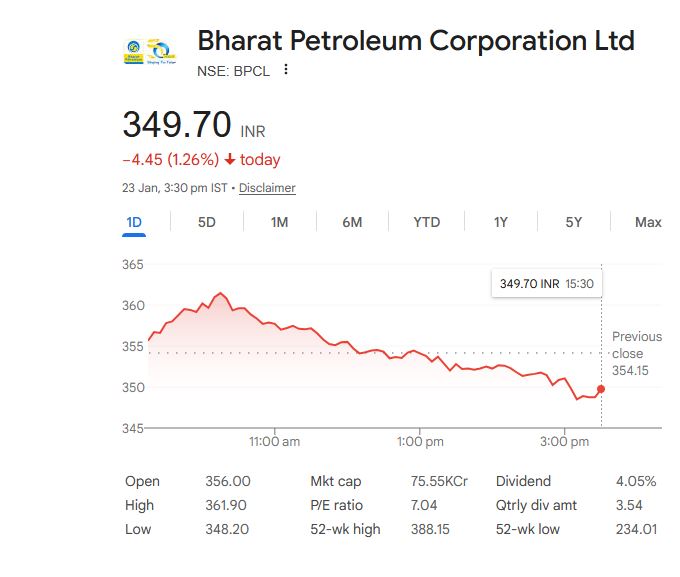Select the 1D chart range tab
The image size is (680, 577).
tap(134, 222)
